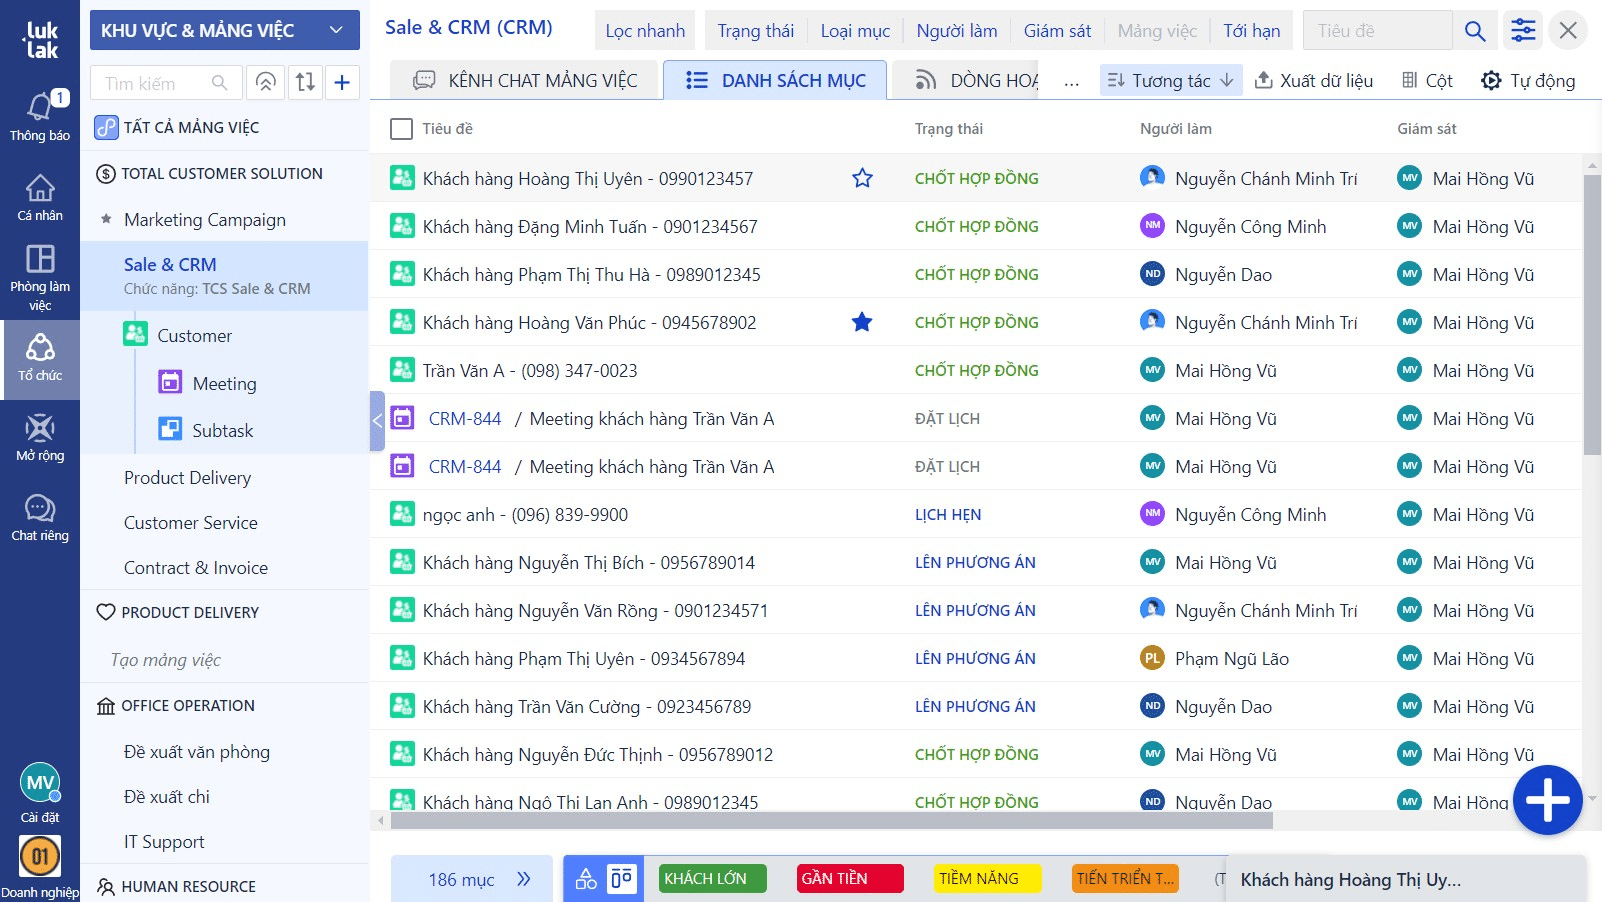Open the CRM-844 link in the list
Image resolution: width=1602 pixels, height=902 pixels.
(465, 419)
